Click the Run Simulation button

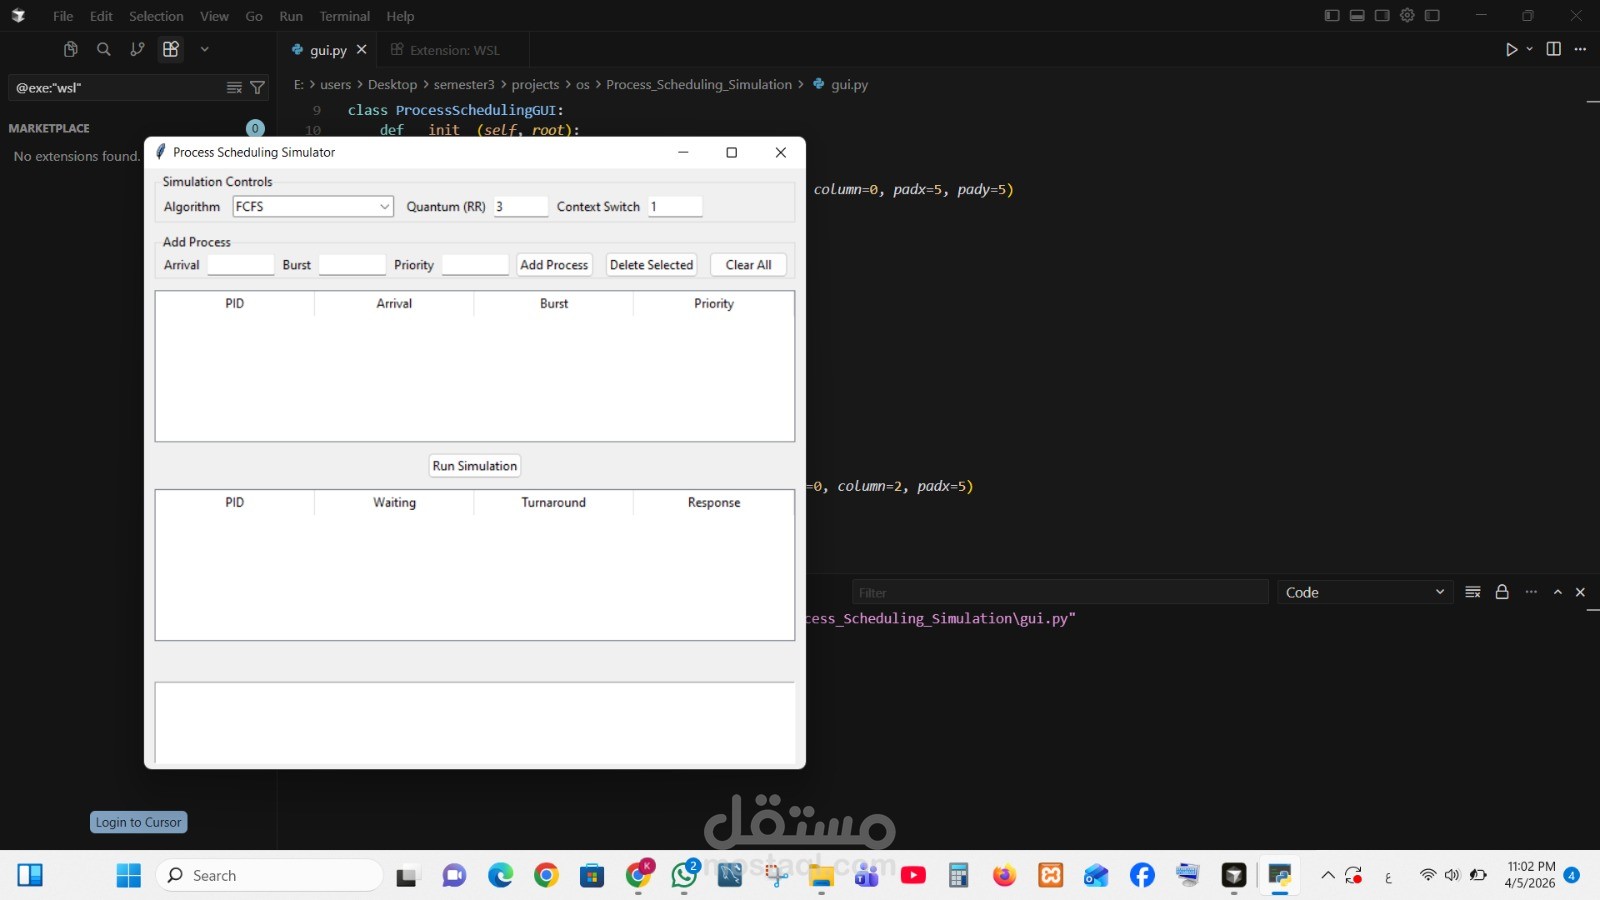[475, 466]
